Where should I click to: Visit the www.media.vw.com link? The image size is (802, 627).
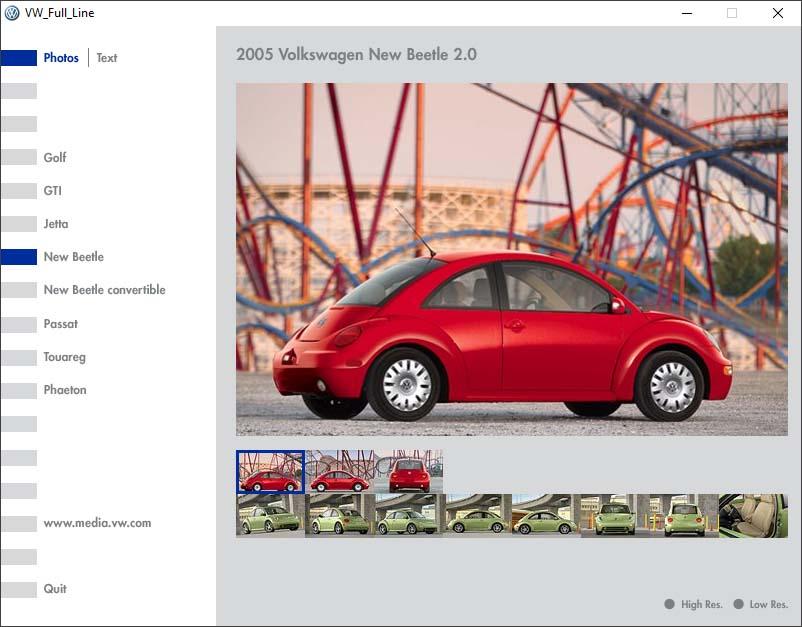tap(97, 523)
